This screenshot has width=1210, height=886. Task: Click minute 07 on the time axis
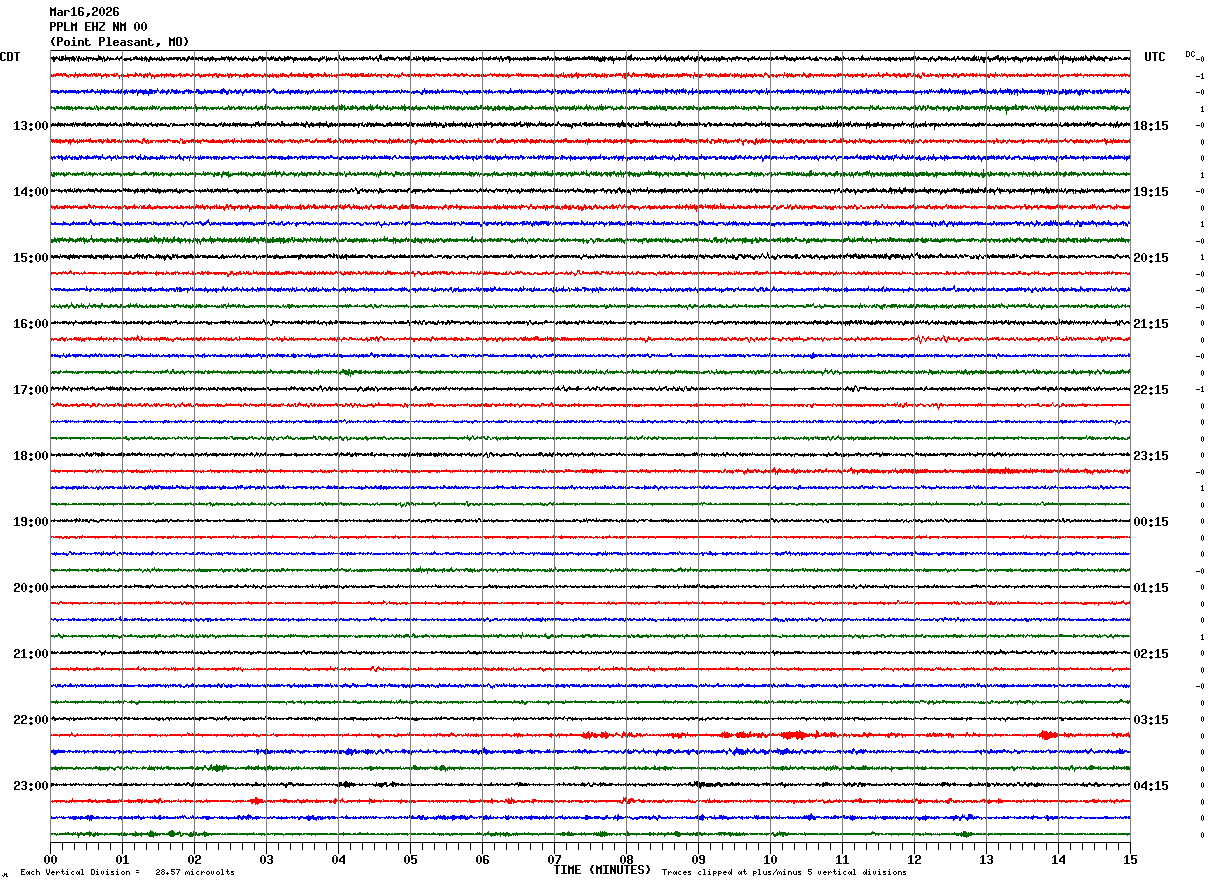[x=554, y=859]
